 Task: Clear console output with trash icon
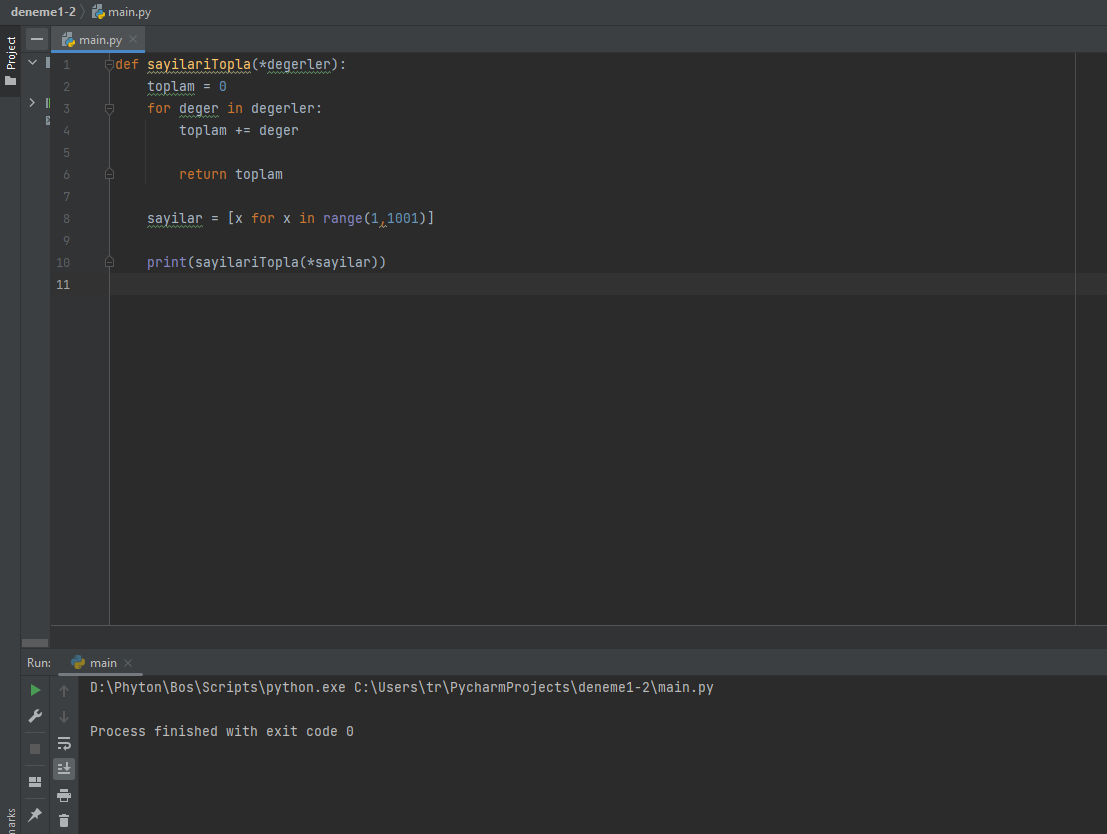pyautogui.click(x=64, y=820)
